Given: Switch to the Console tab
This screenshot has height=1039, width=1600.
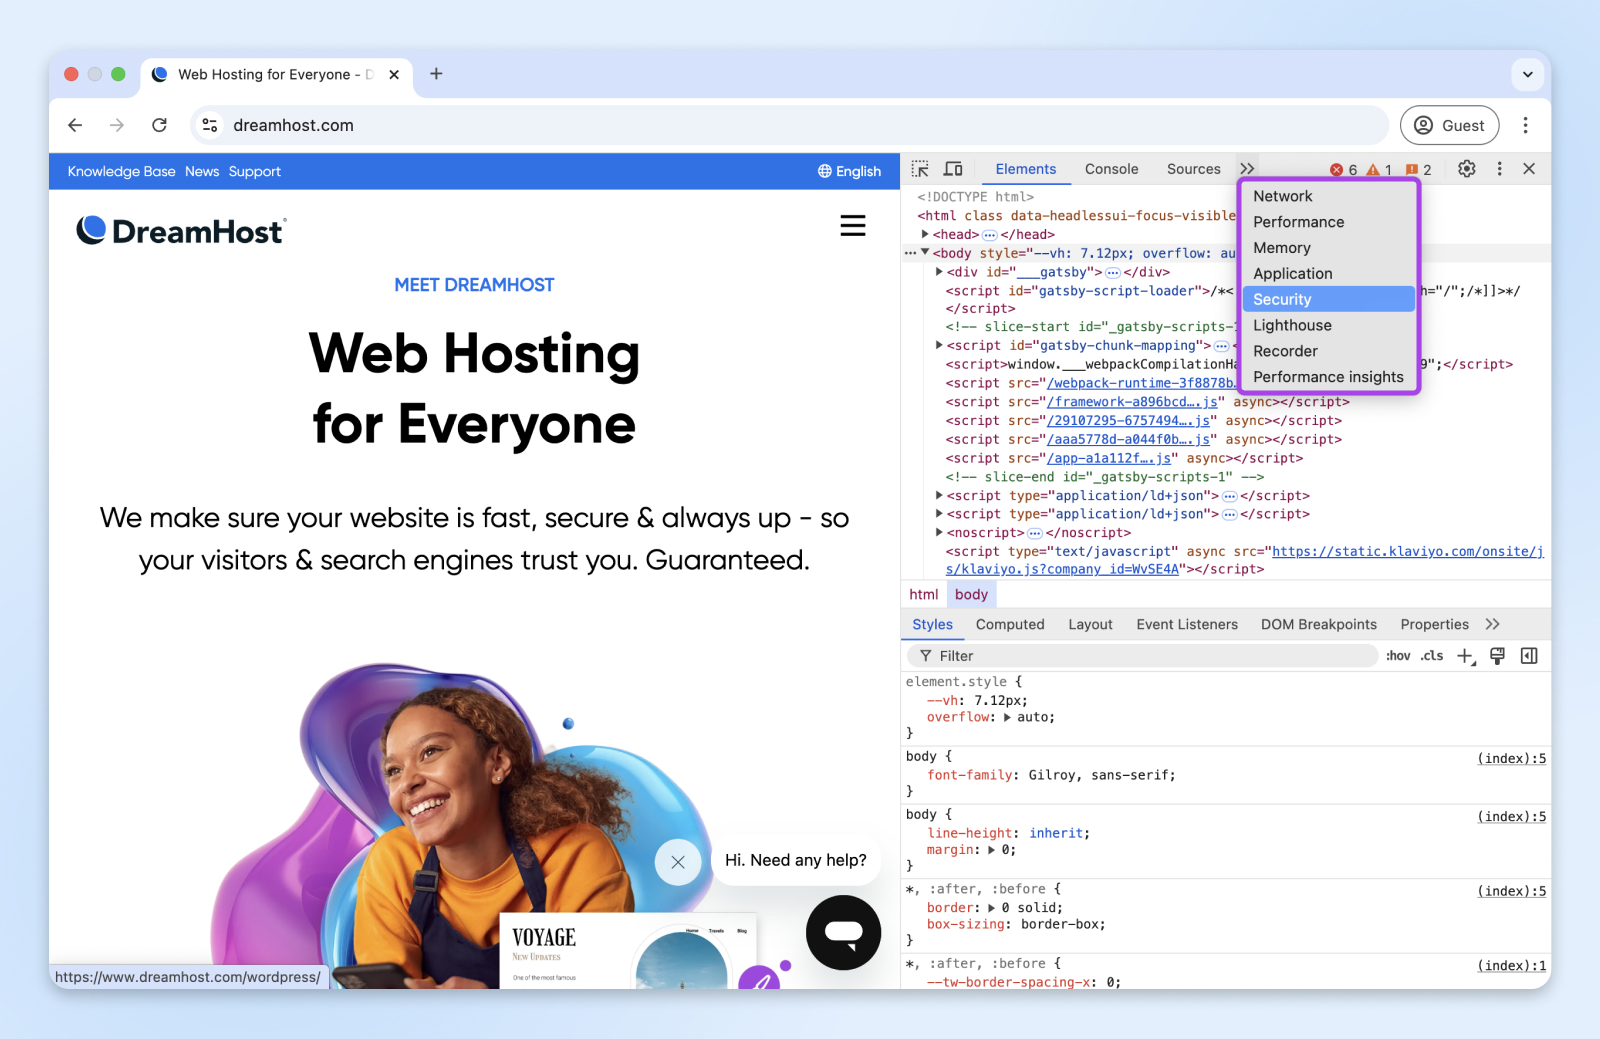Looking at the screenshot, I should (x=1111, y=168).
